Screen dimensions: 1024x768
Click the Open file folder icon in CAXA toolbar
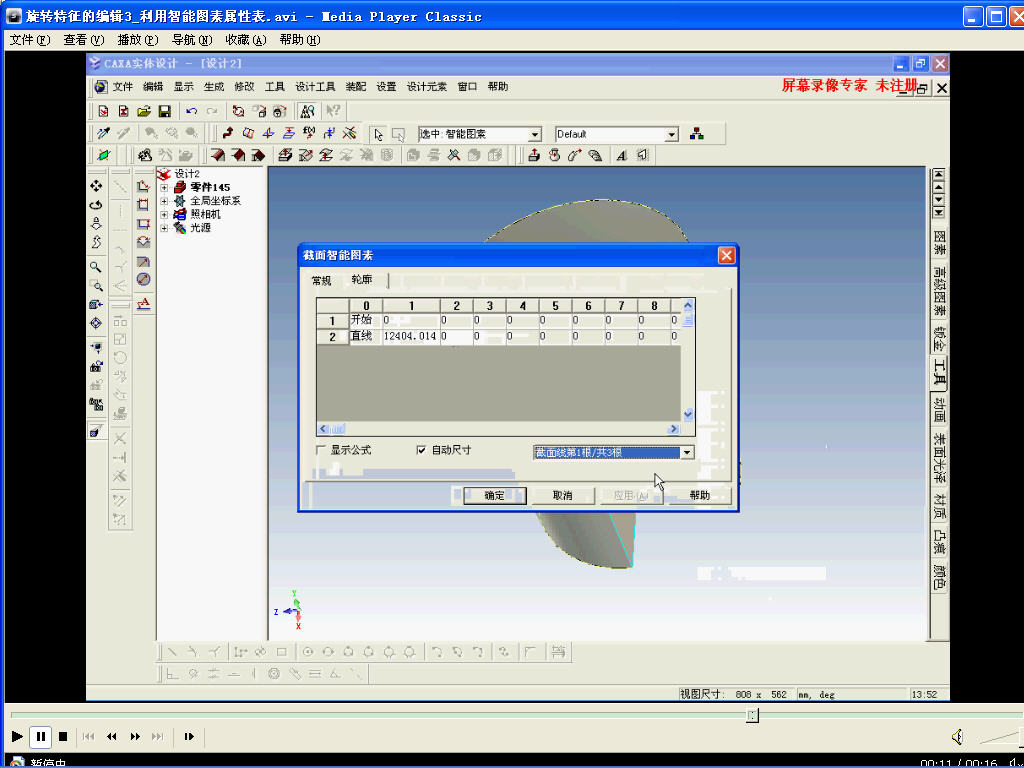144,110
